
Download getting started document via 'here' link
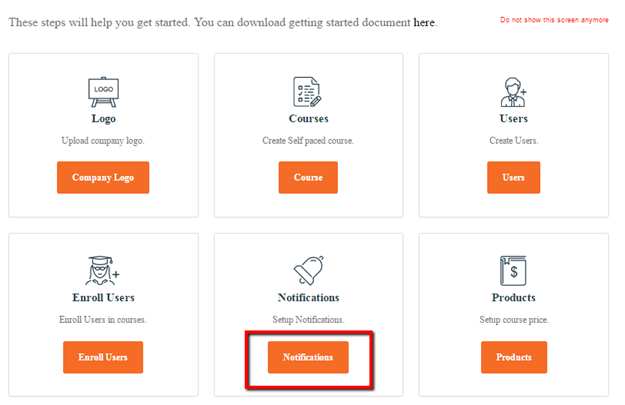click(x=424, y=22)
